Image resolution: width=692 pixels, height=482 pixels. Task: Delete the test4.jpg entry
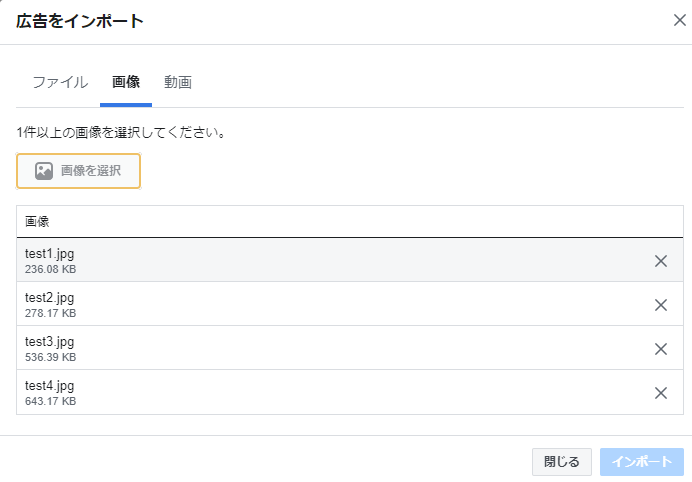(x=660, y=393)
